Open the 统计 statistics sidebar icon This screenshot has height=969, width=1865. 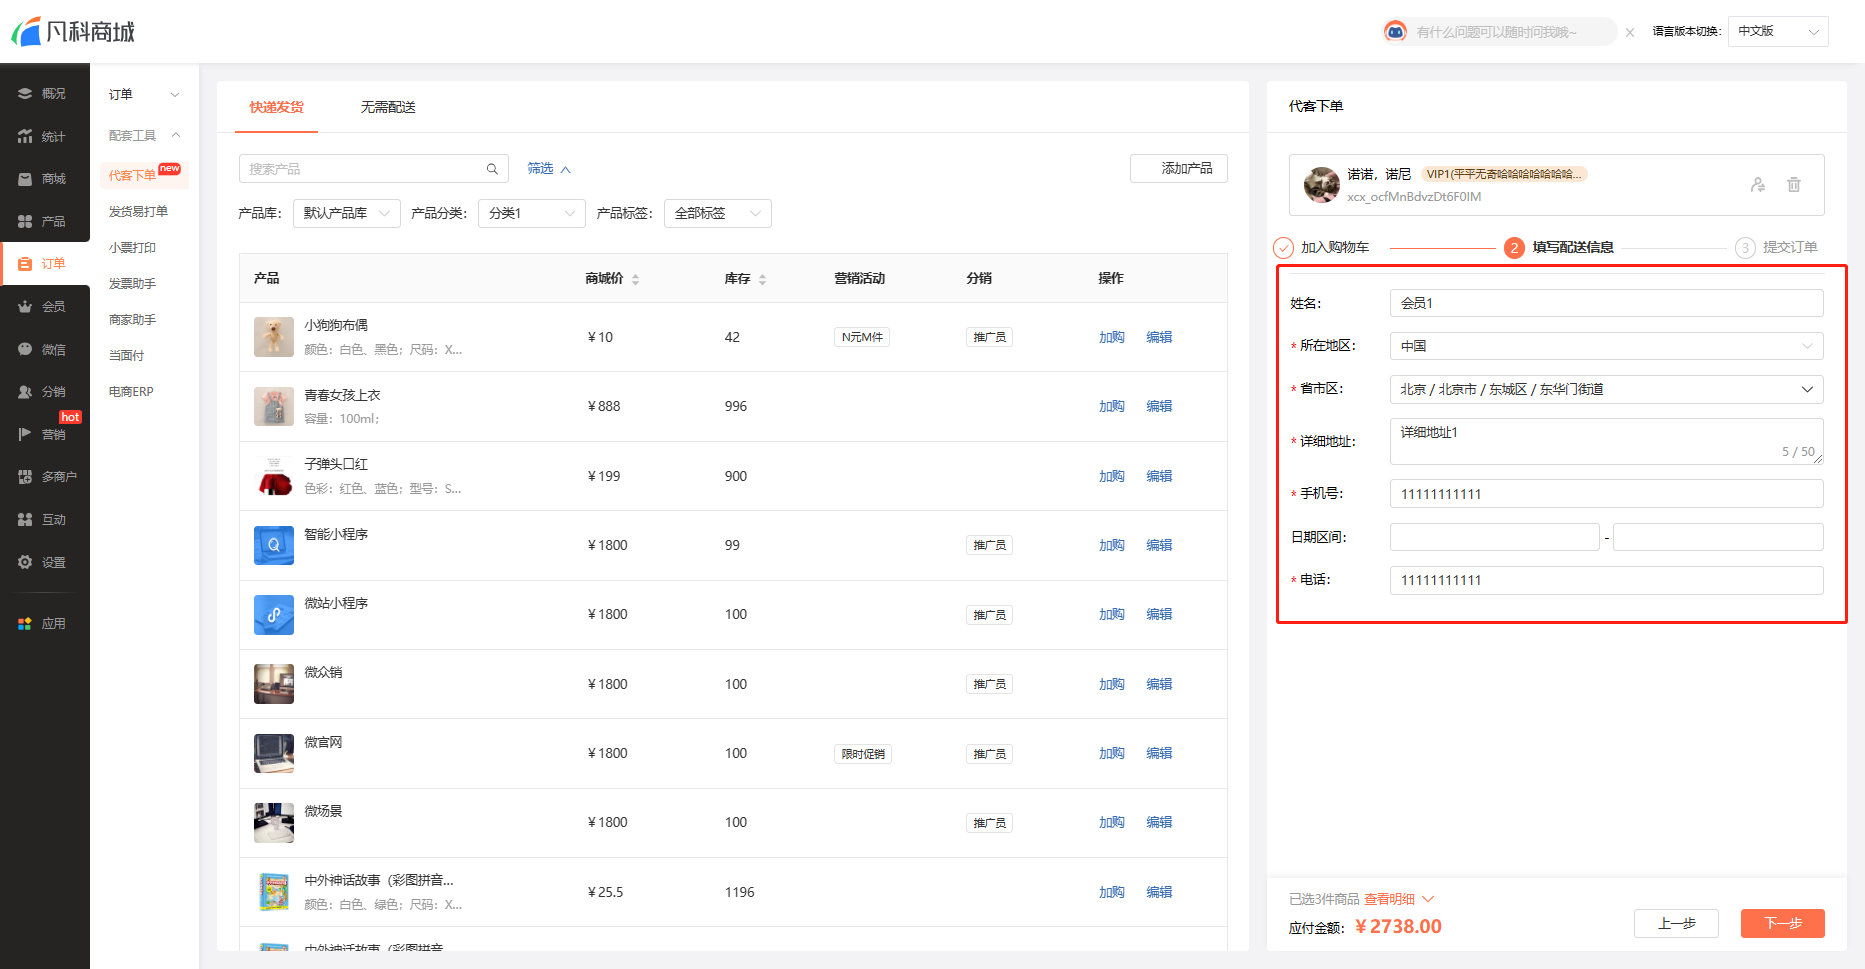click(25, 136)
